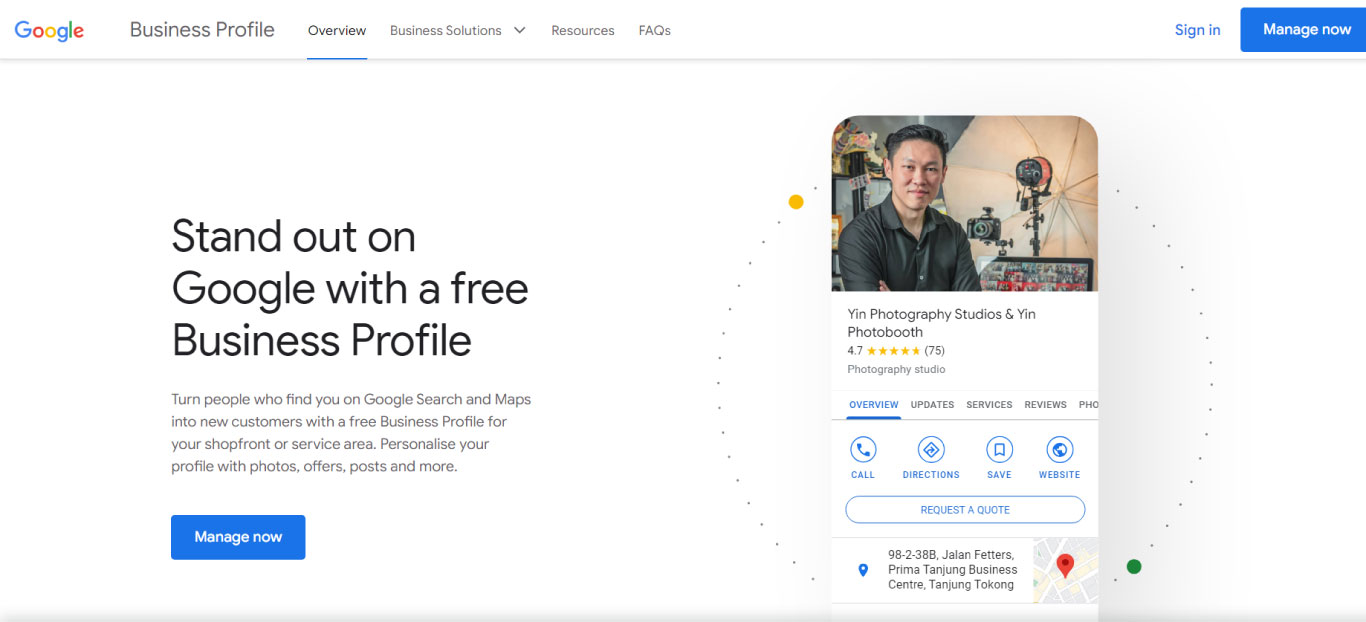The height and width of the screenshot is (622, 1366).
Task: Open the FAQs navigation item
Action: point(655,31)
